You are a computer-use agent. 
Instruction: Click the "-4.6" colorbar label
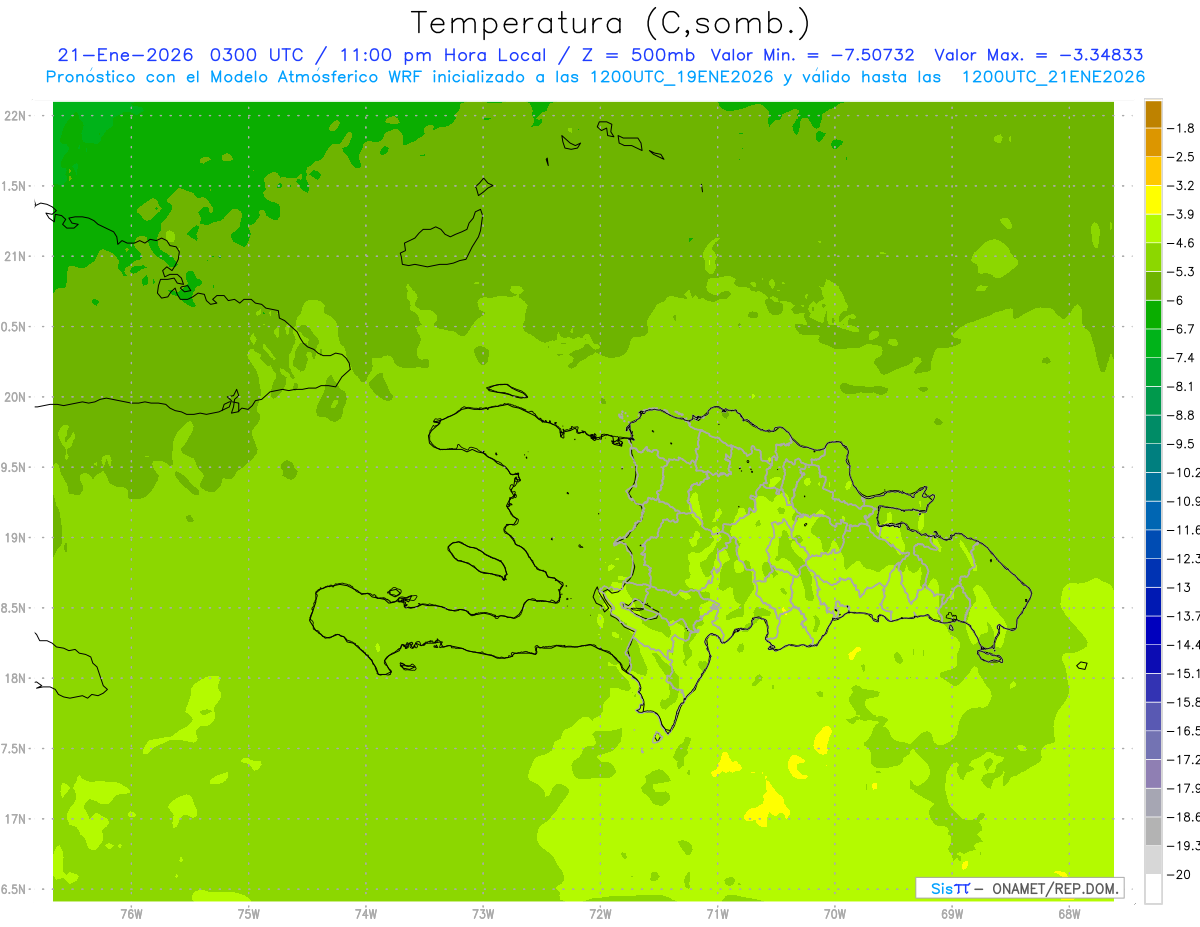(1182, 243)
